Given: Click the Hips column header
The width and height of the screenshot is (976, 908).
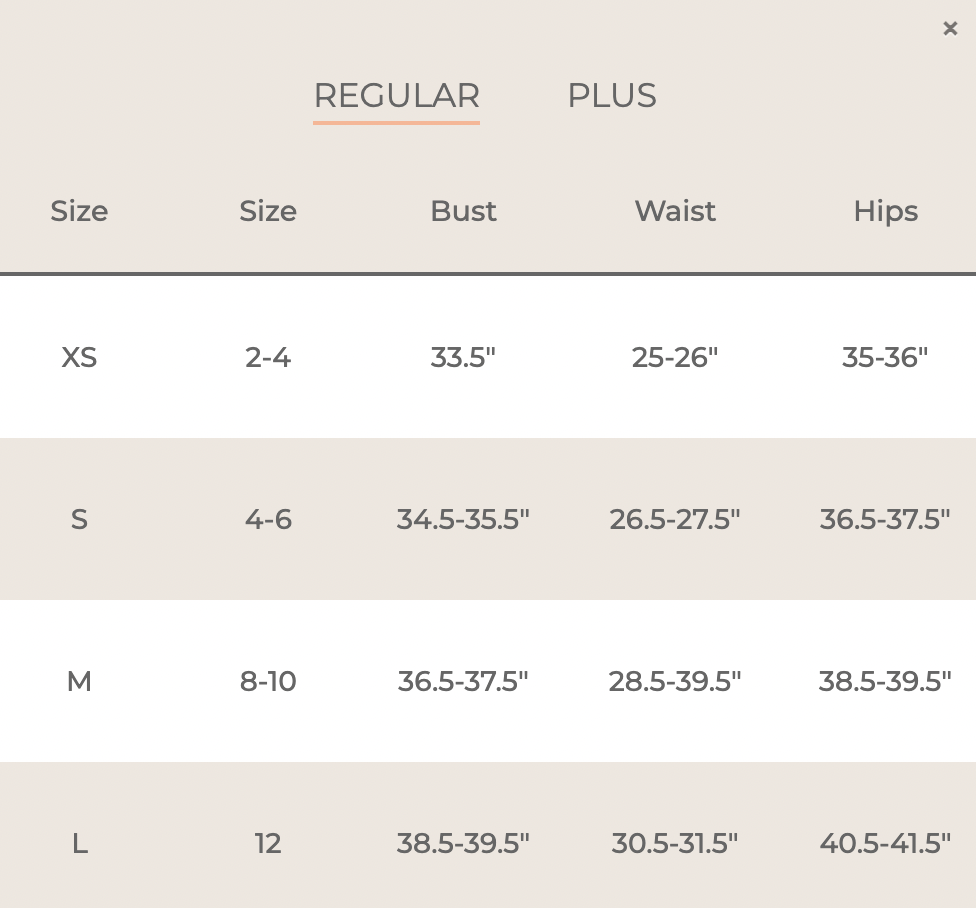Looking at the screenshot, I should pyautogui.click(x=885, y=211).
